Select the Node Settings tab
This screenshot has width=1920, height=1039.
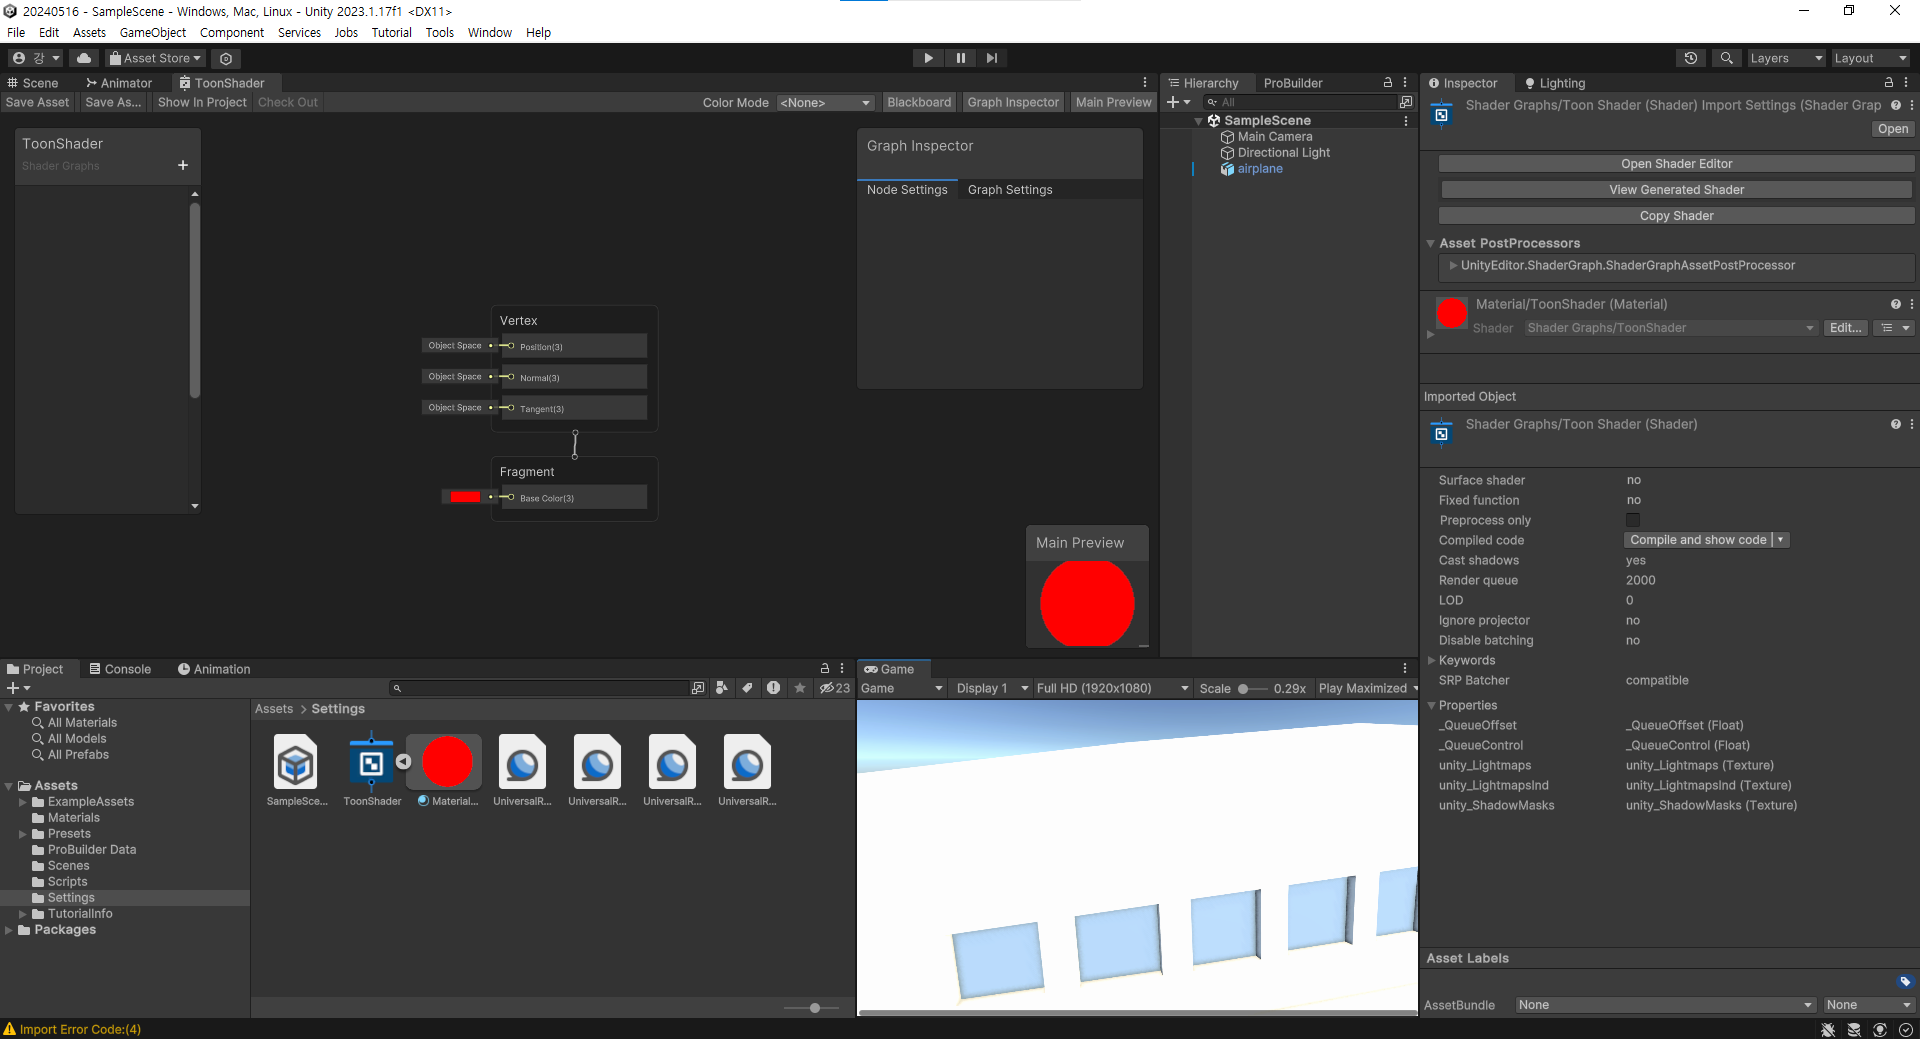click(x=907, y=189)
